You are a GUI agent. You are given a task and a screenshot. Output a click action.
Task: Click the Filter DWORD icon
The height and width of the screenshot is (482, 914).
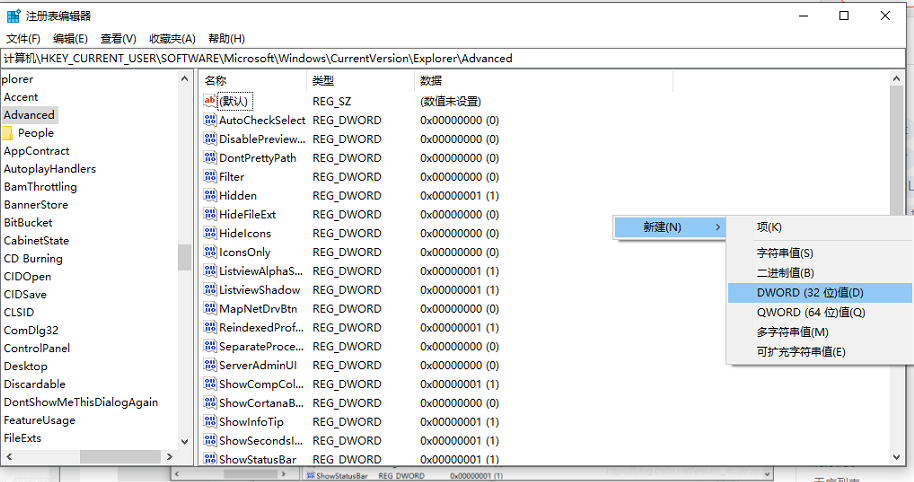point(210,177)
